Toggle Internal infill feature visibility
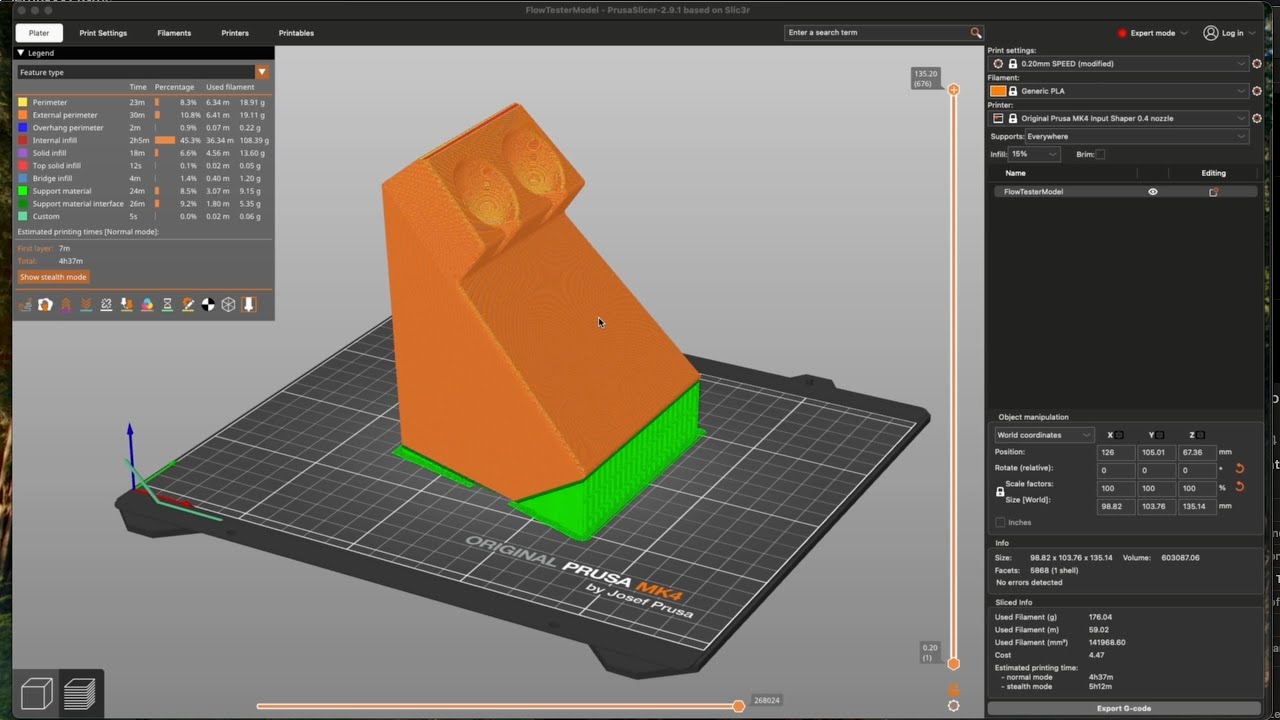This screenshot has height=720, width=1280. 144,140
